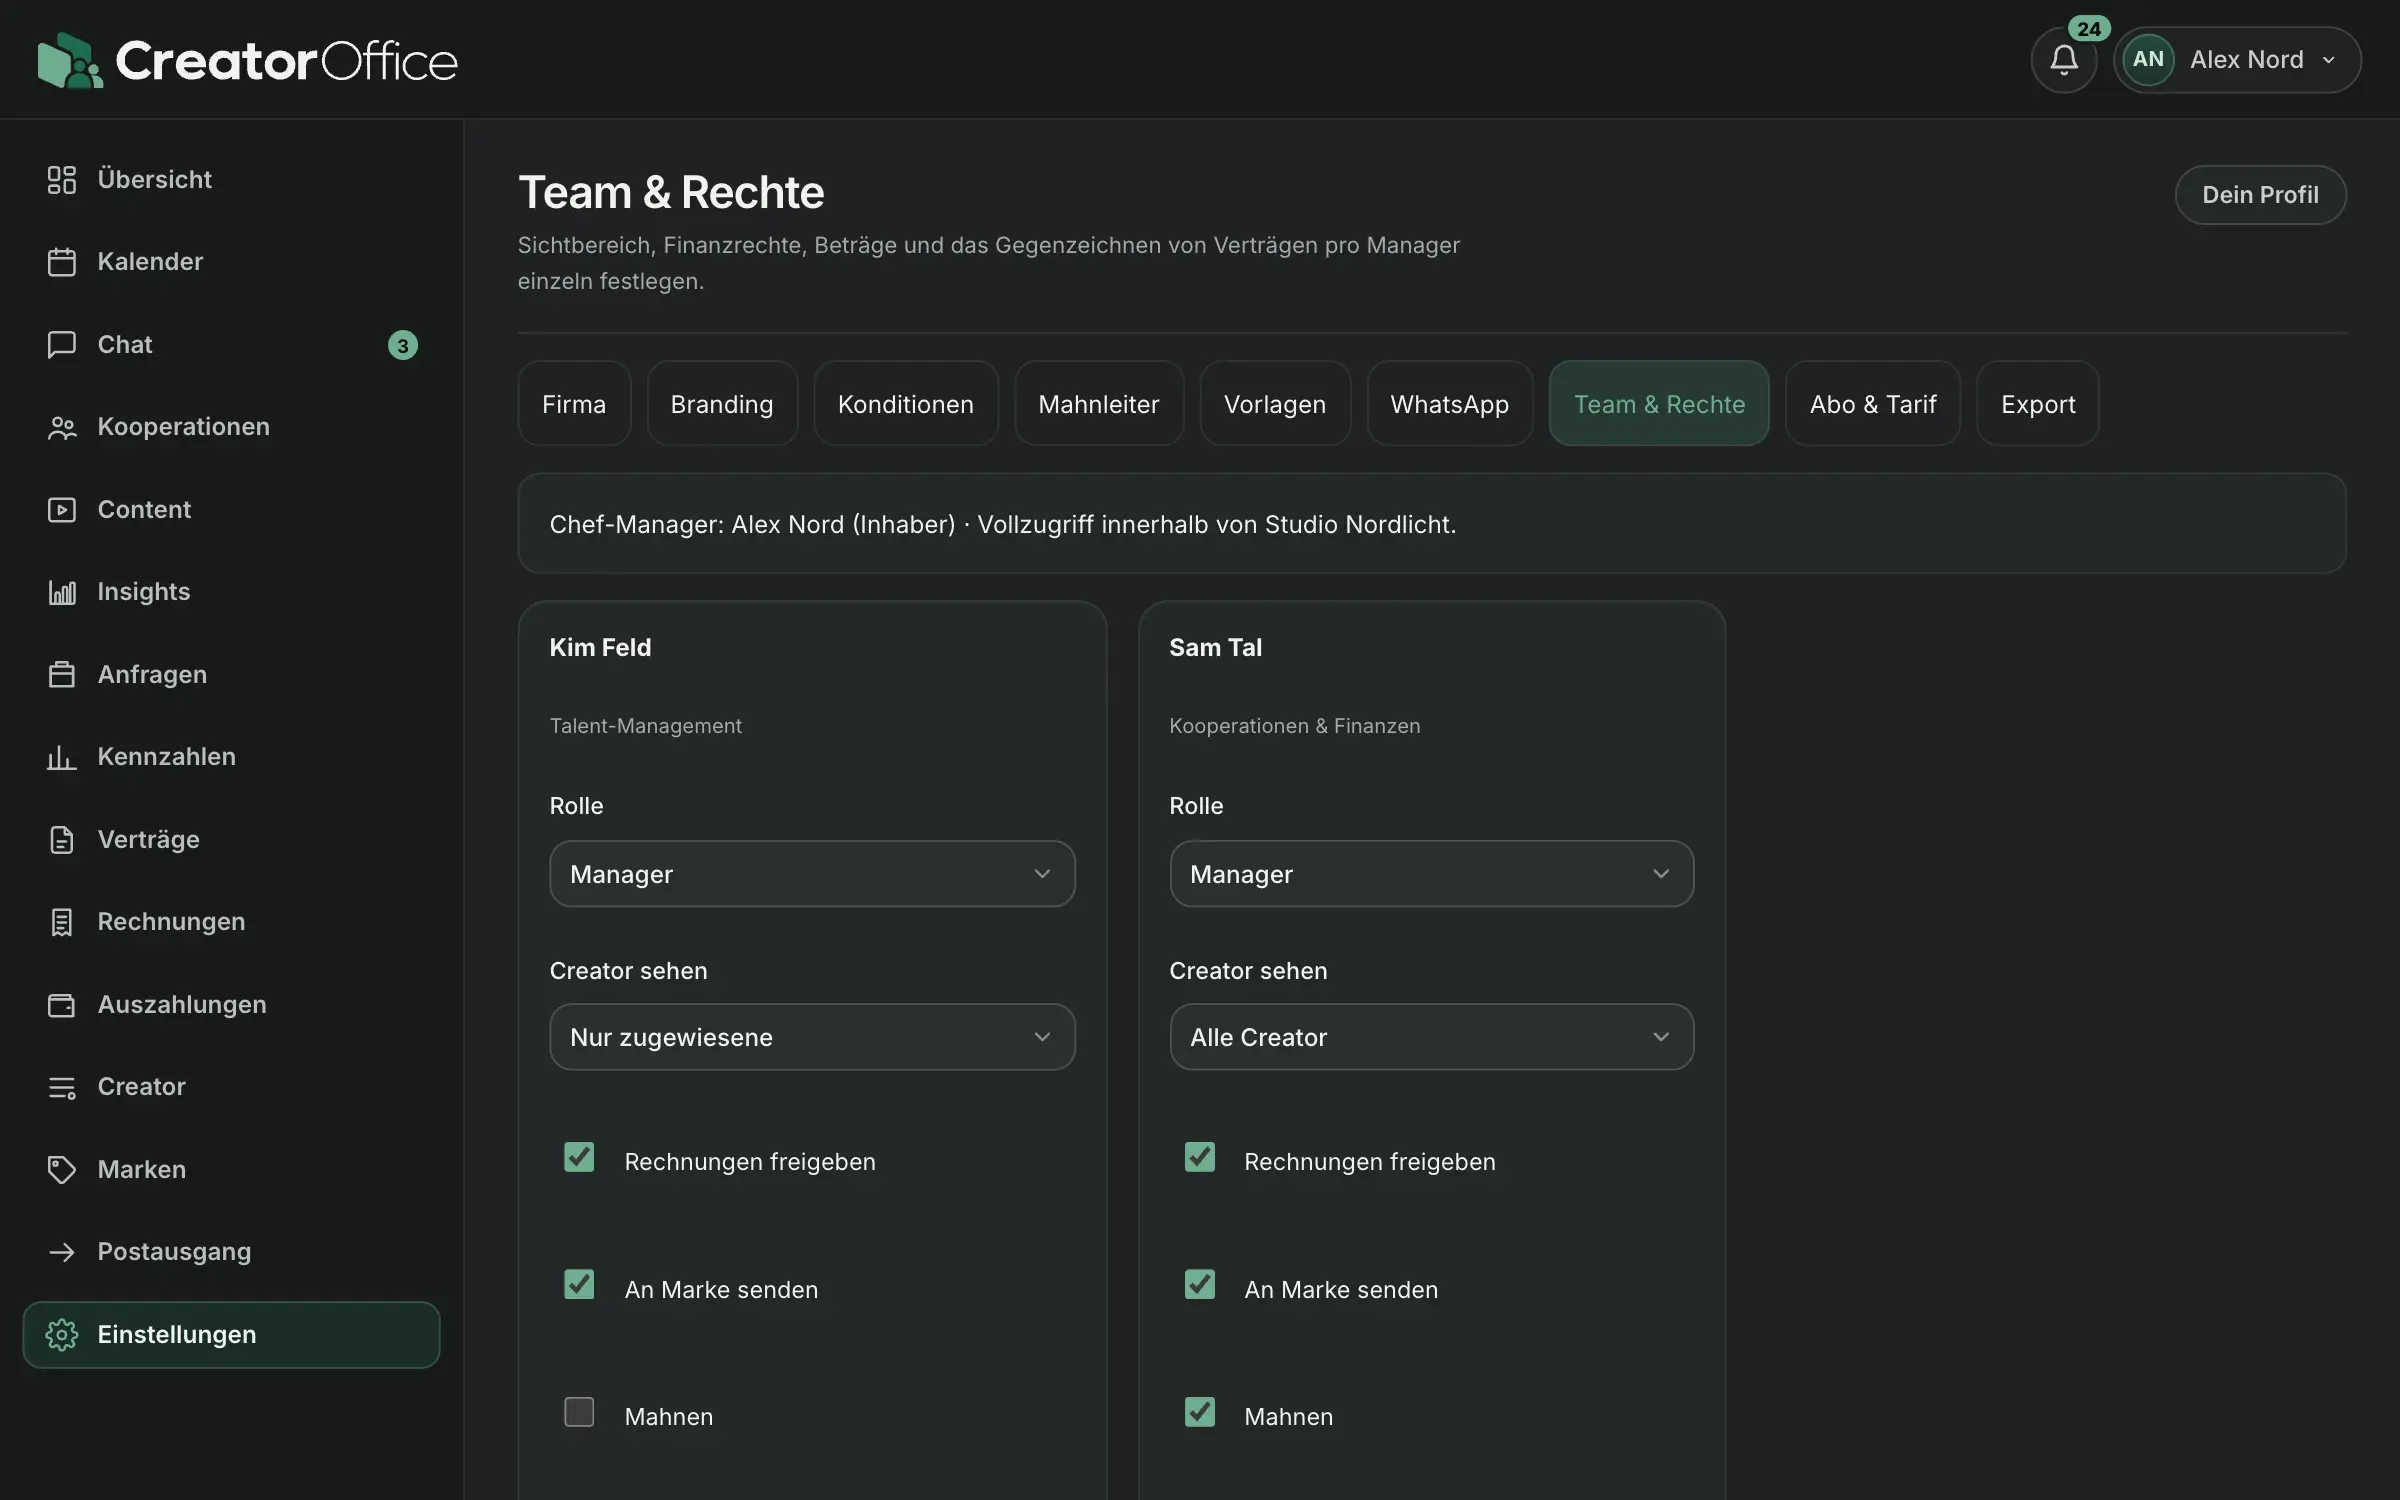
Task: Switch to the Branding tab
Action: tap(722, 404)
